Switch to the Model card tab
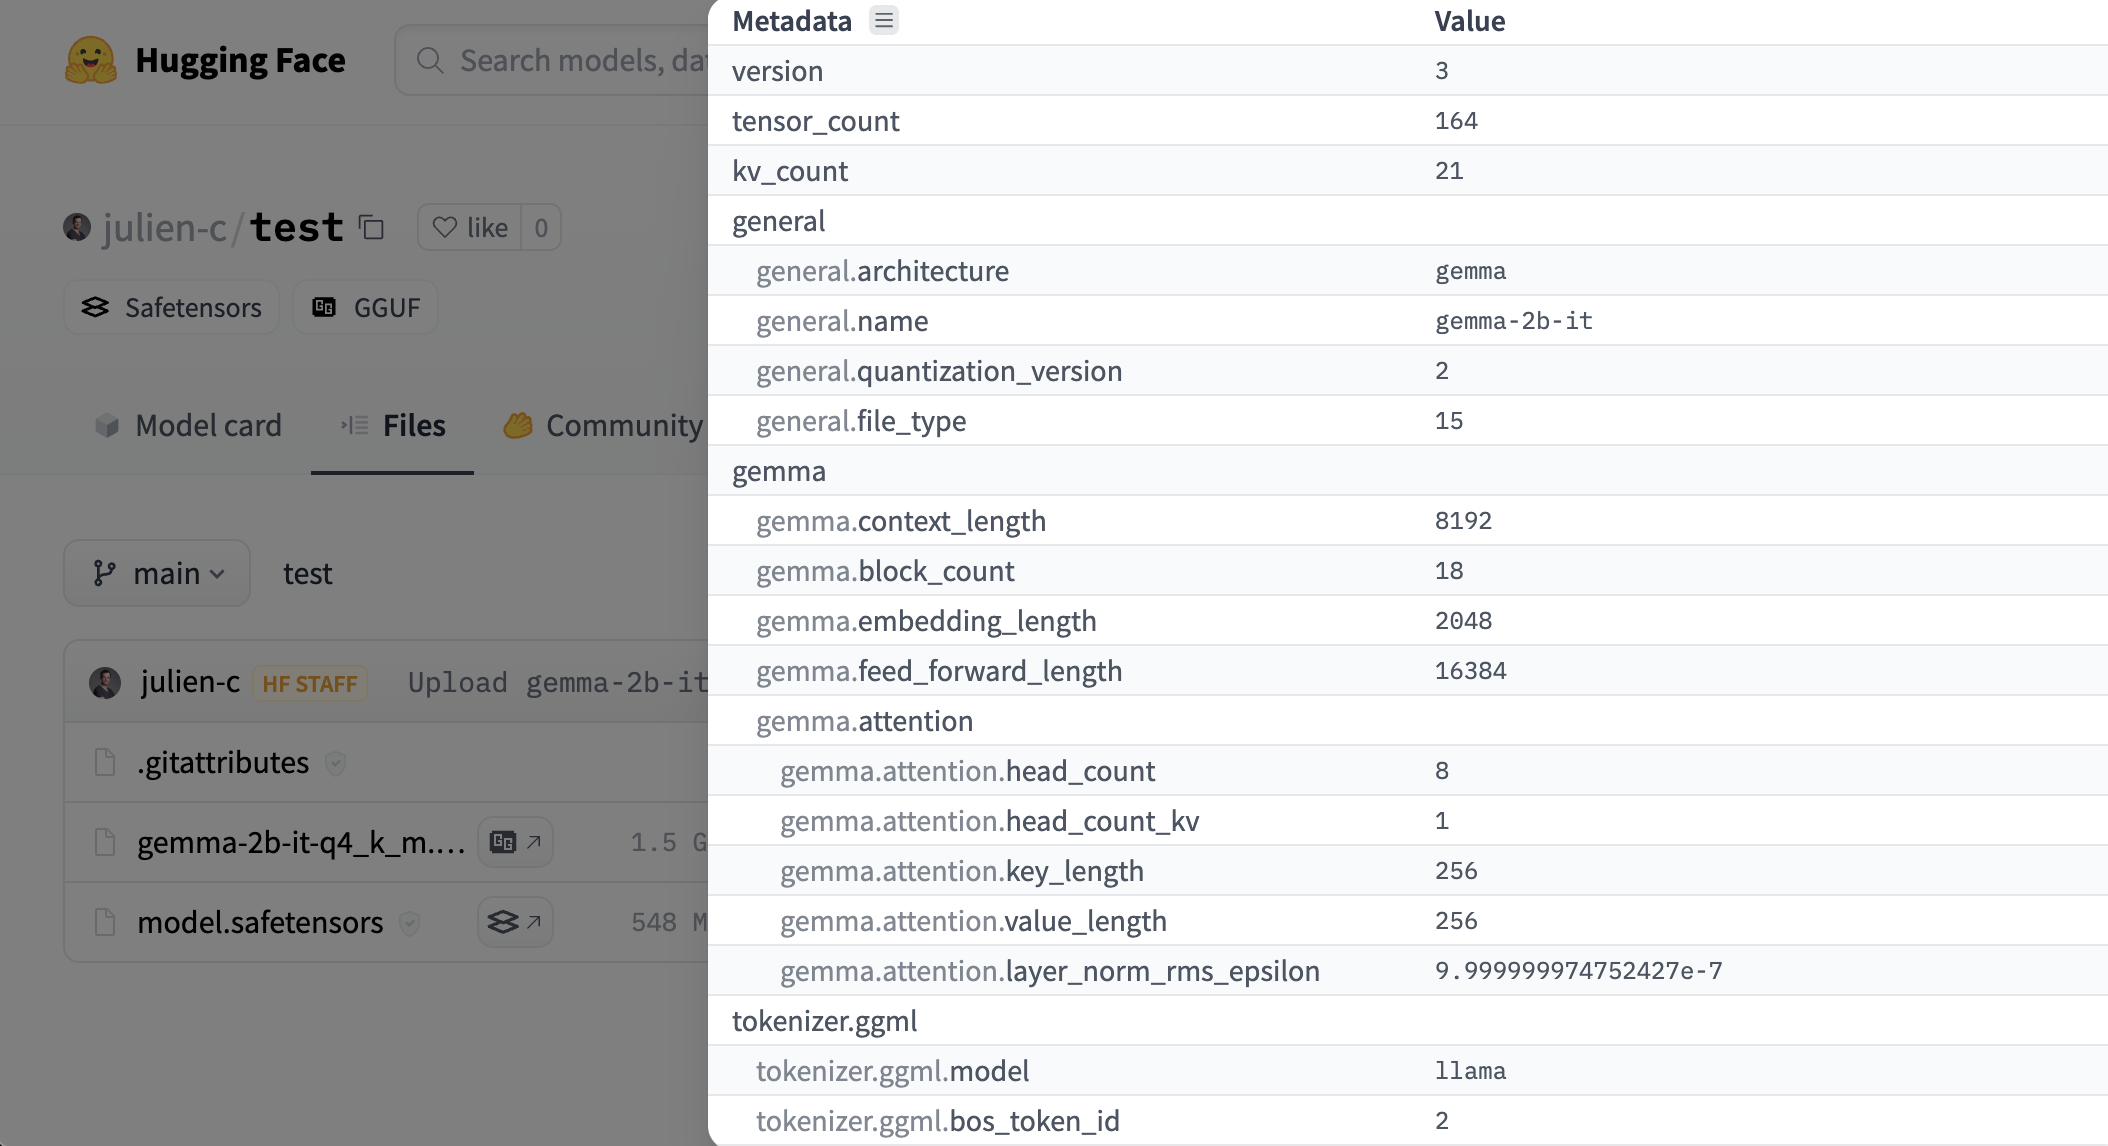 (188, 426)
